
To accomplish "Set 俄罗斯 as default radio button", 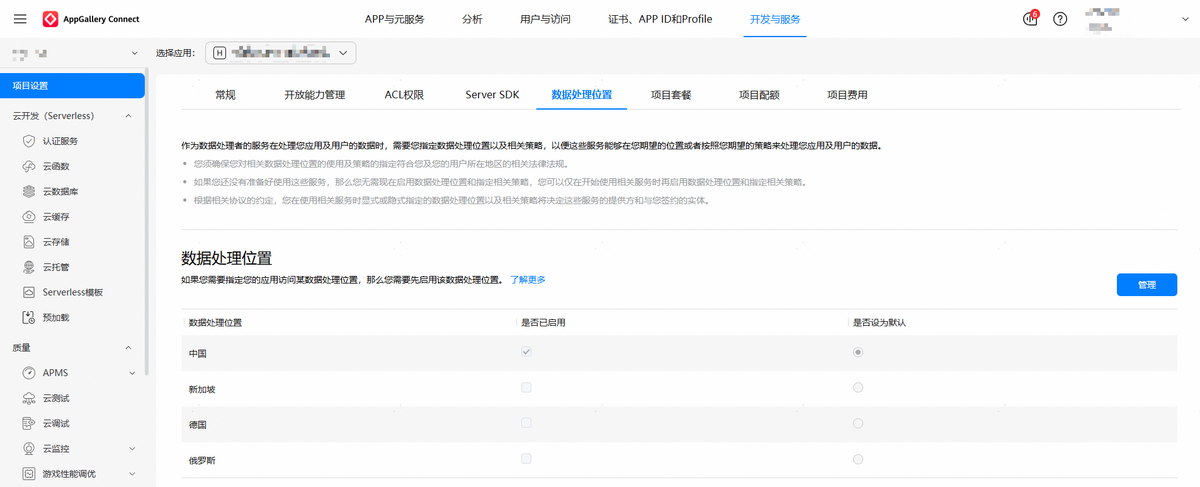I will 858,459.
